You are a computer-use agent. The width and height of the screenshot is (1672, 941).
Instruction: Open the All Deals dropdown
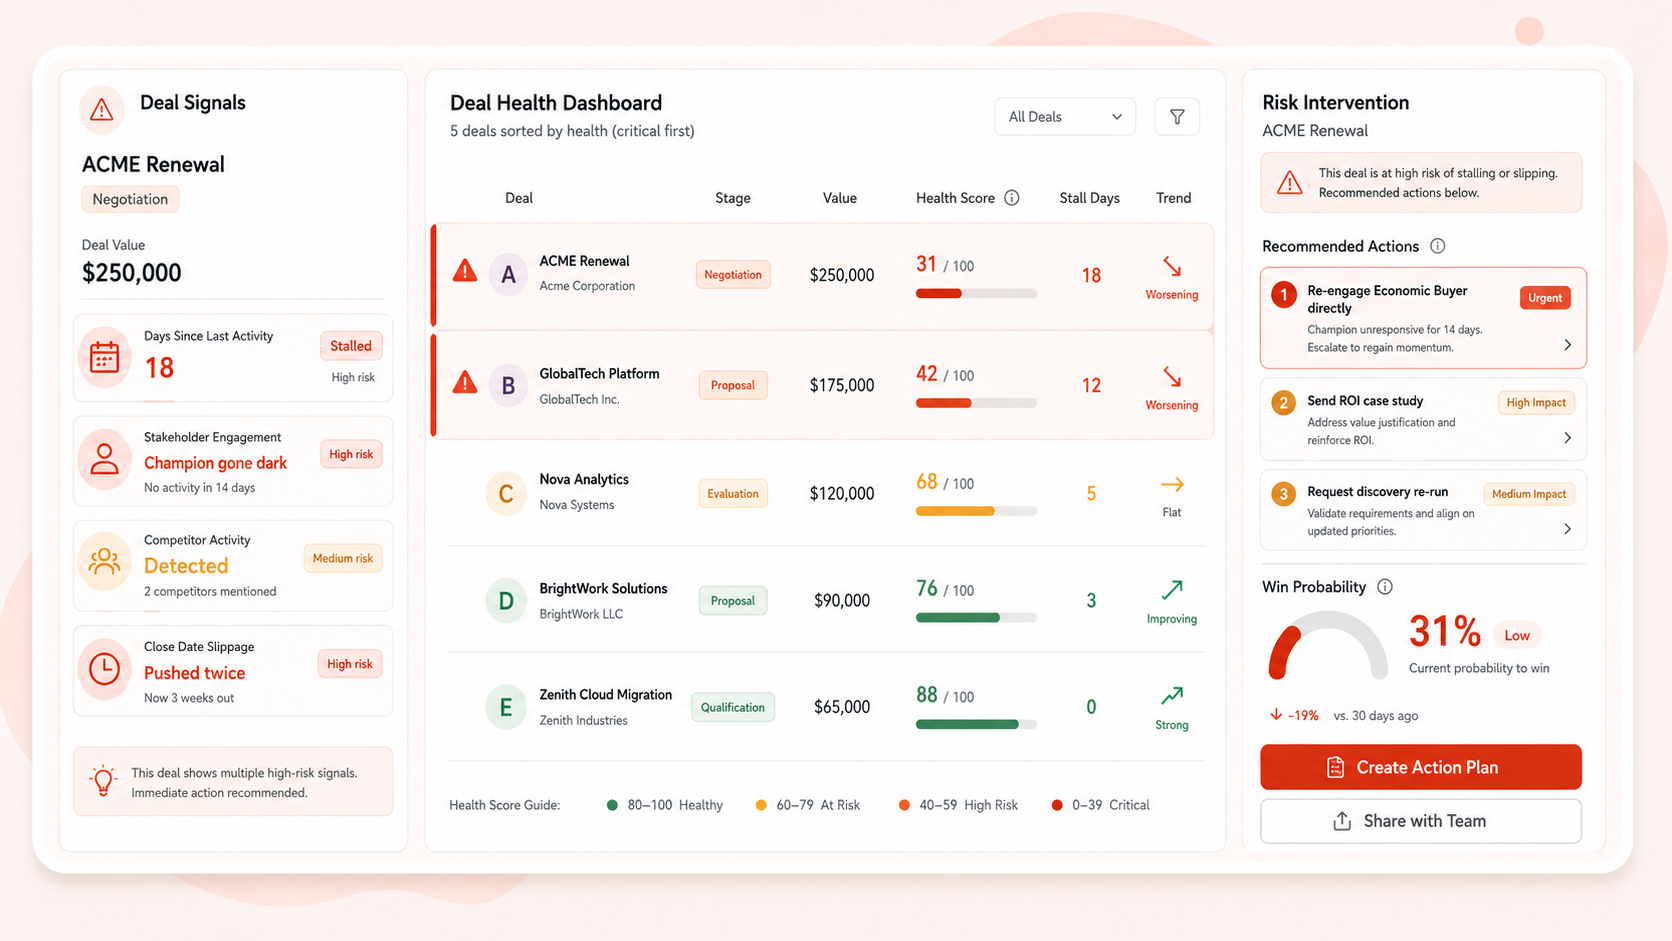1065,117
